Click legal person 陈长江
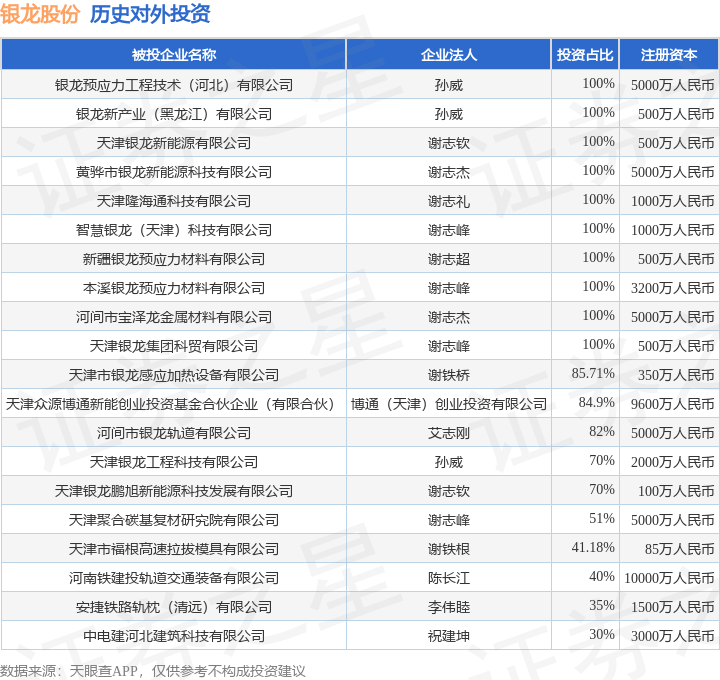 pos(449,578)
